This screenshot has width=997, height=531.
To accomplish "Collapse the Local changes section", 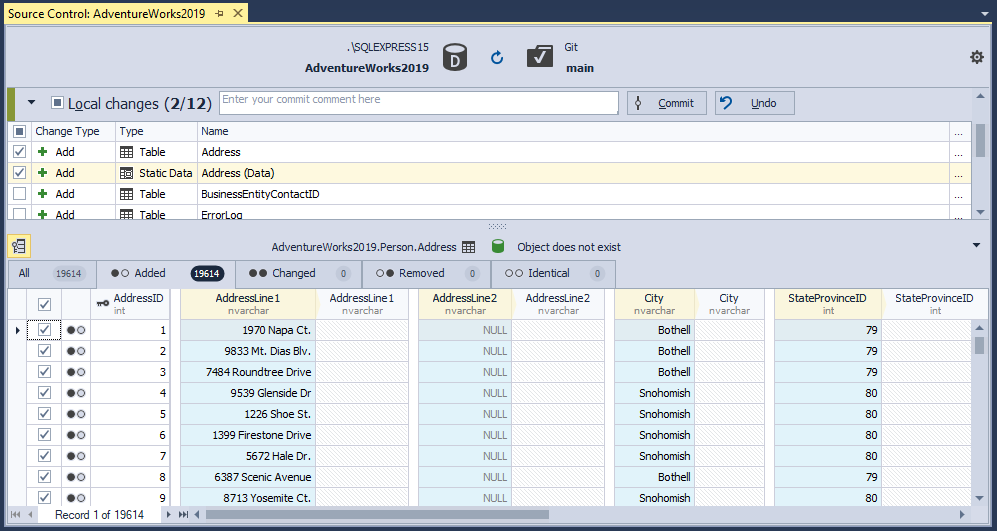I will [31, 102].
